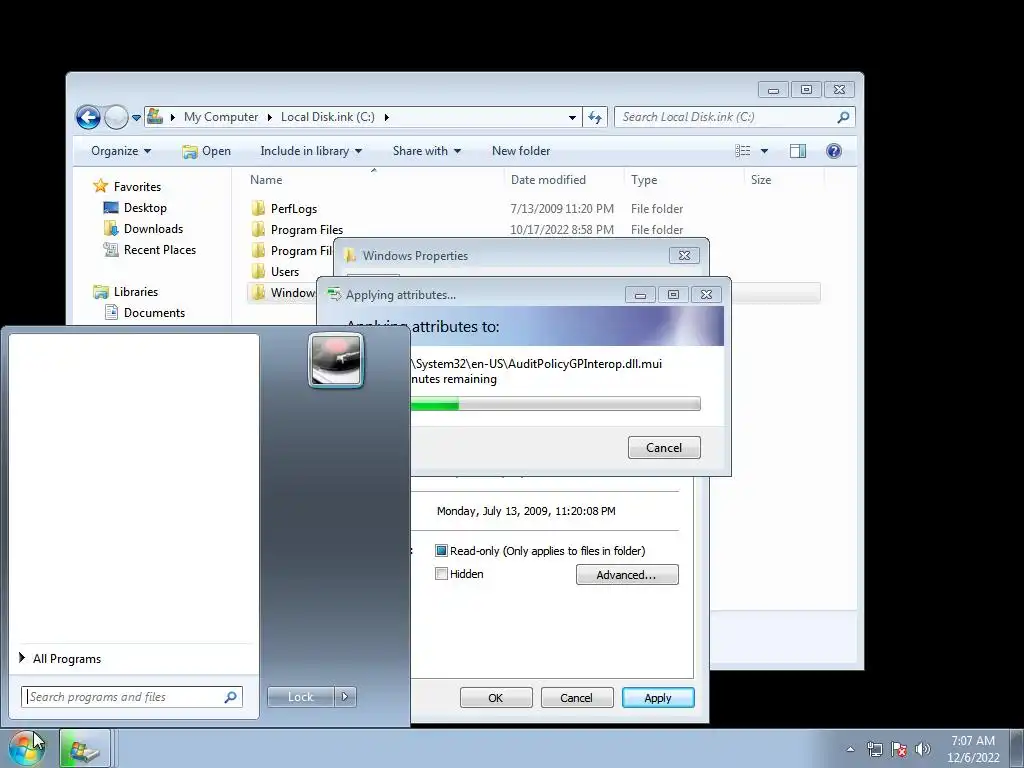Screen dimensions: 1024x768
Task: Select Desktop in the Favorites list
Action: (x=135, y=208)
